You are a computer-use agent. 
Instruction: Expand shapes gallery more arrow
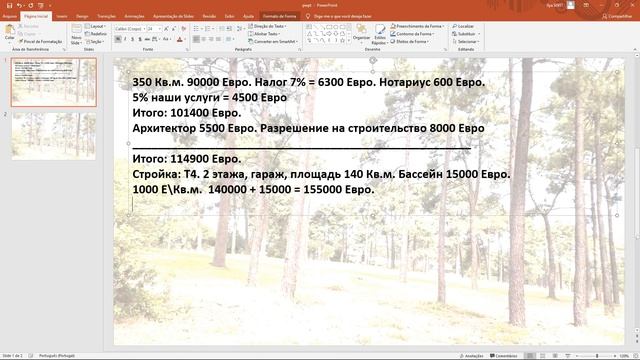click(349, 41)
